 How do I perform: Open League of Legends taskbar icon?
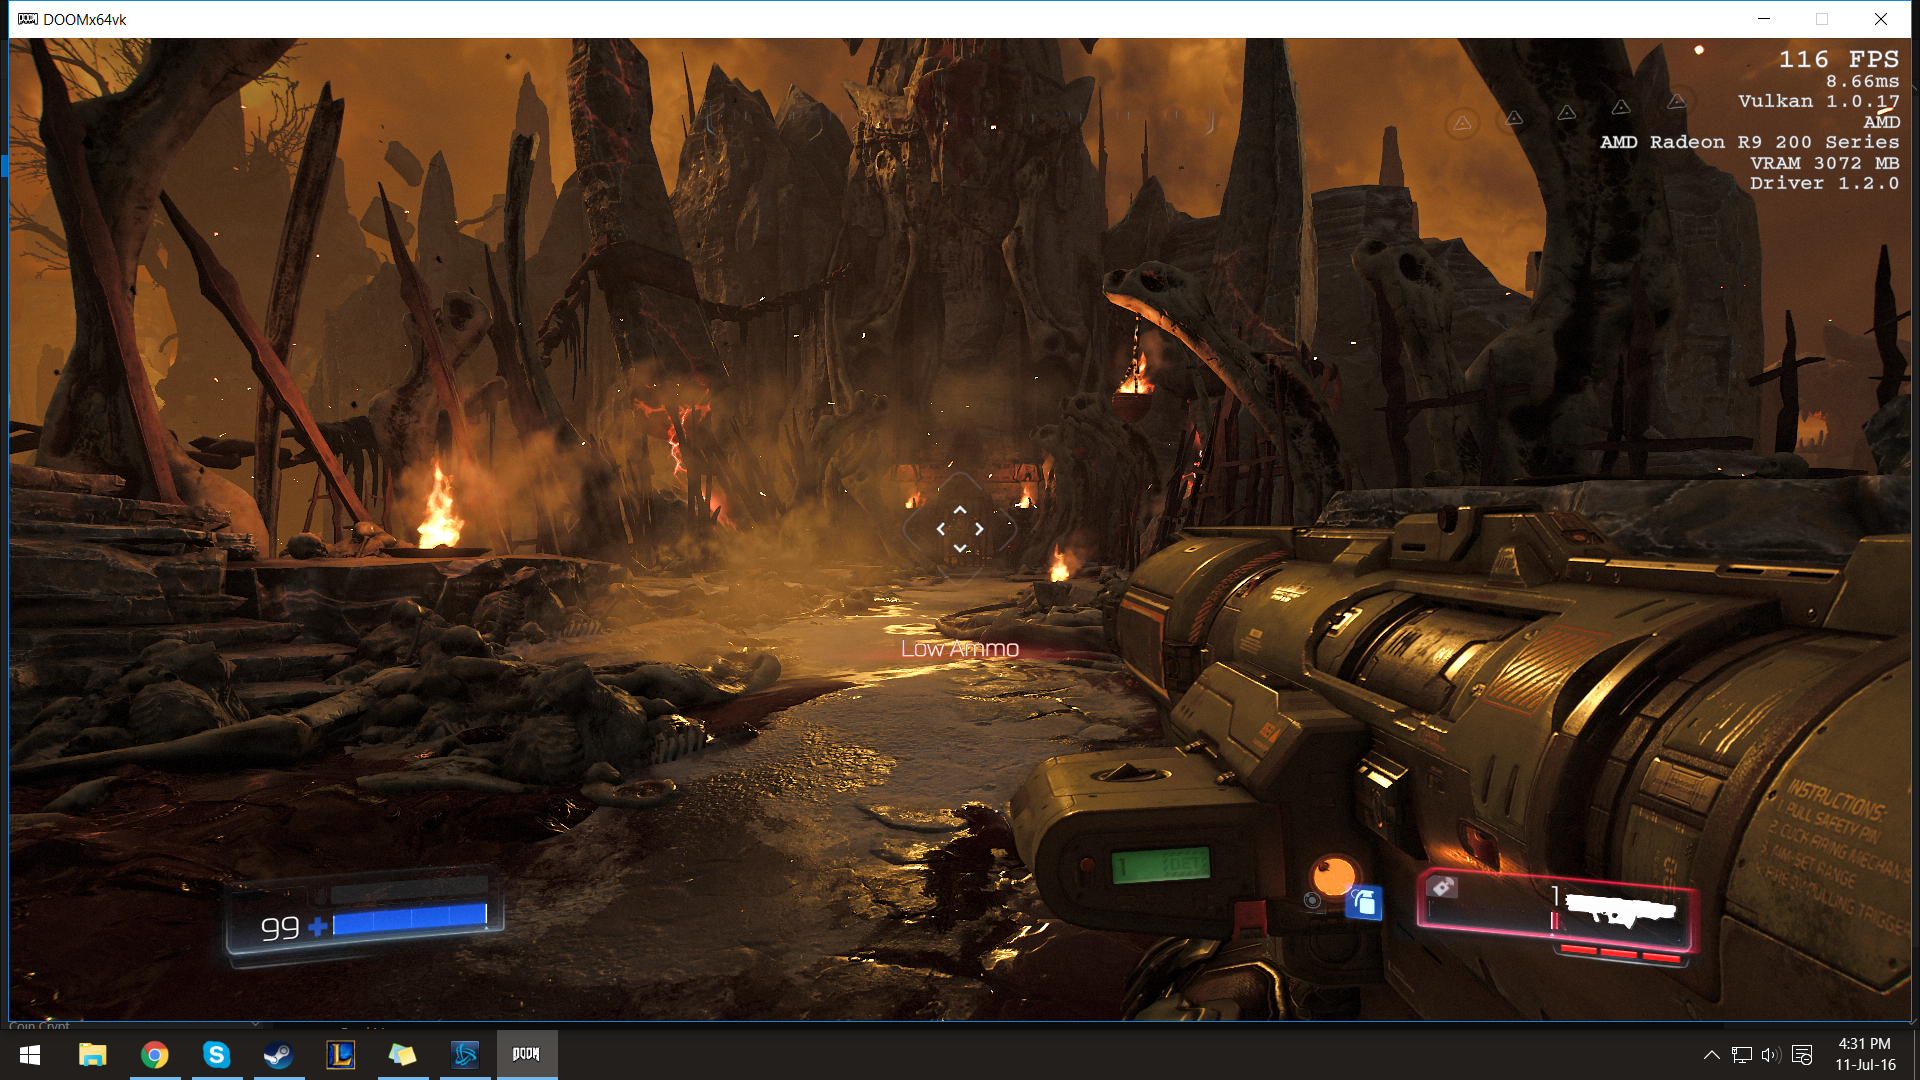pyautogui.click(x=341, y=1054)
